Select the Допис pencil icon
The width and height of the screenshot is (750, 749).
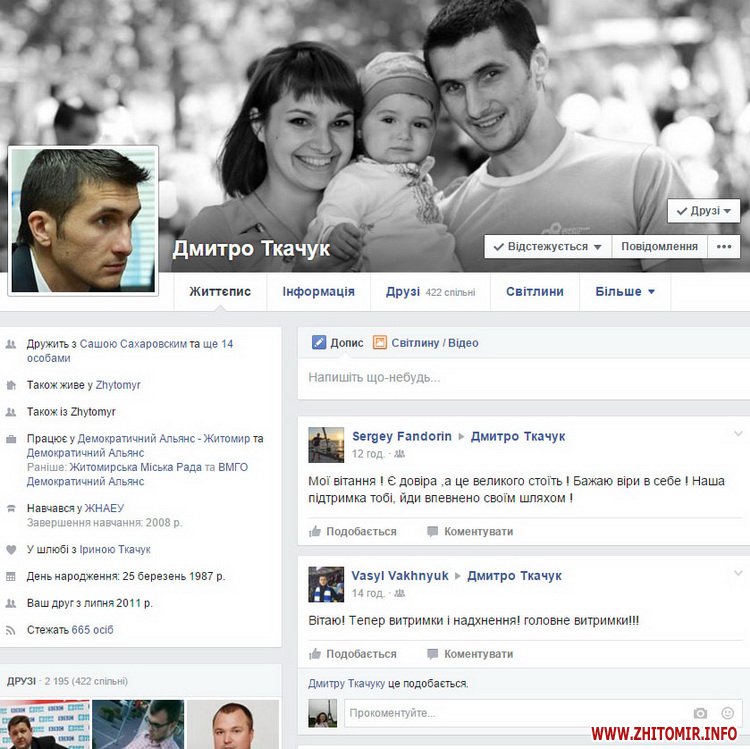point(319,343)
